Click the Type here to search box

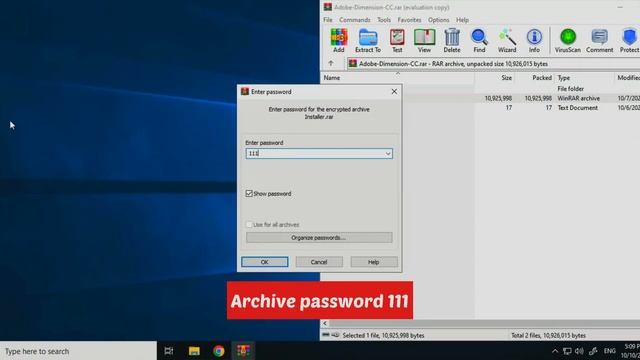pyautogui.click(x=78, y=351)
